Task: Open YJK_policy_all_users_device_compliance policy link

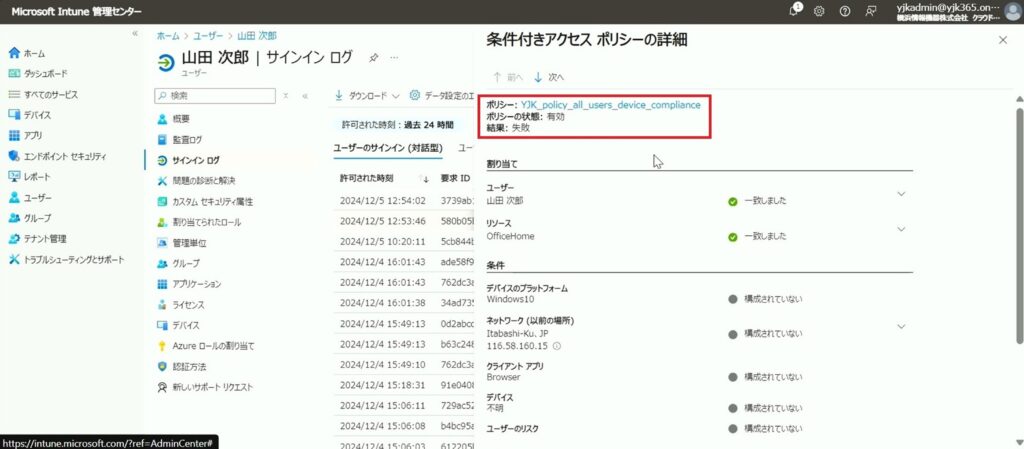Action: click(x=611, y=105)
